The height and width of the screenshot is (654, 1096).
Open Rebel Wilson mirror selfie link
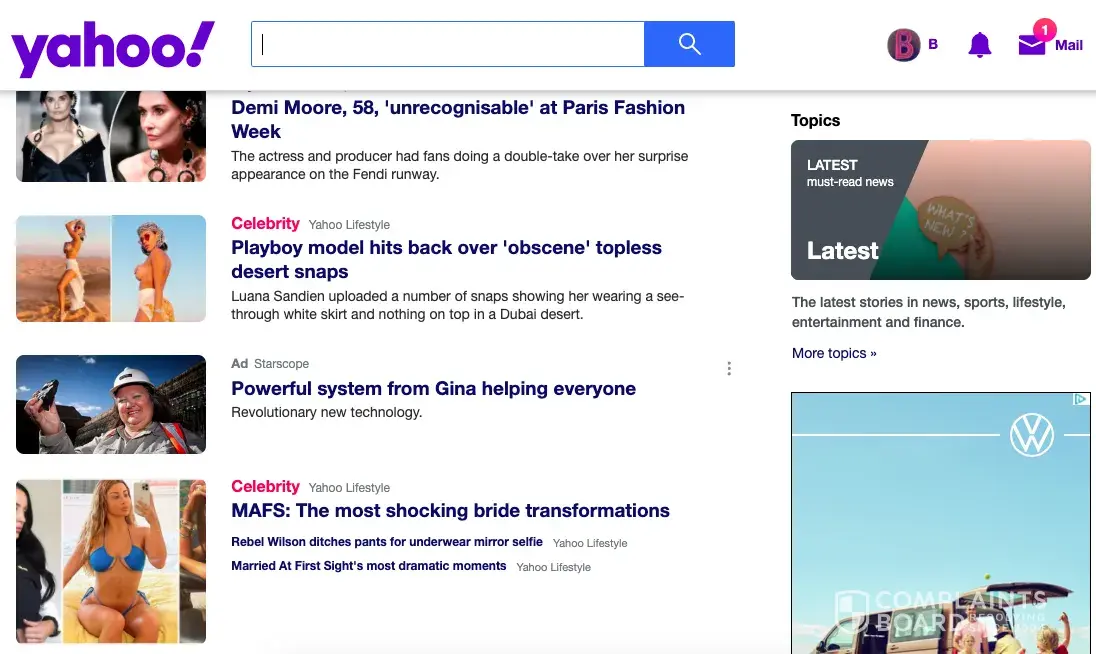point(387,542)
